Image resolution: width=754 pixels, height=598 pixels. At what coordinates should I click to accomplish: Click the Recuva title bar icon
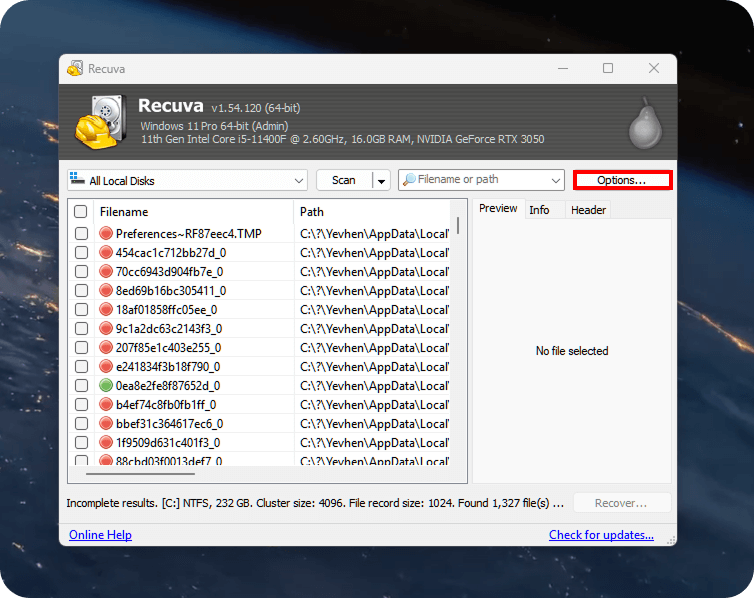(75, 68)
